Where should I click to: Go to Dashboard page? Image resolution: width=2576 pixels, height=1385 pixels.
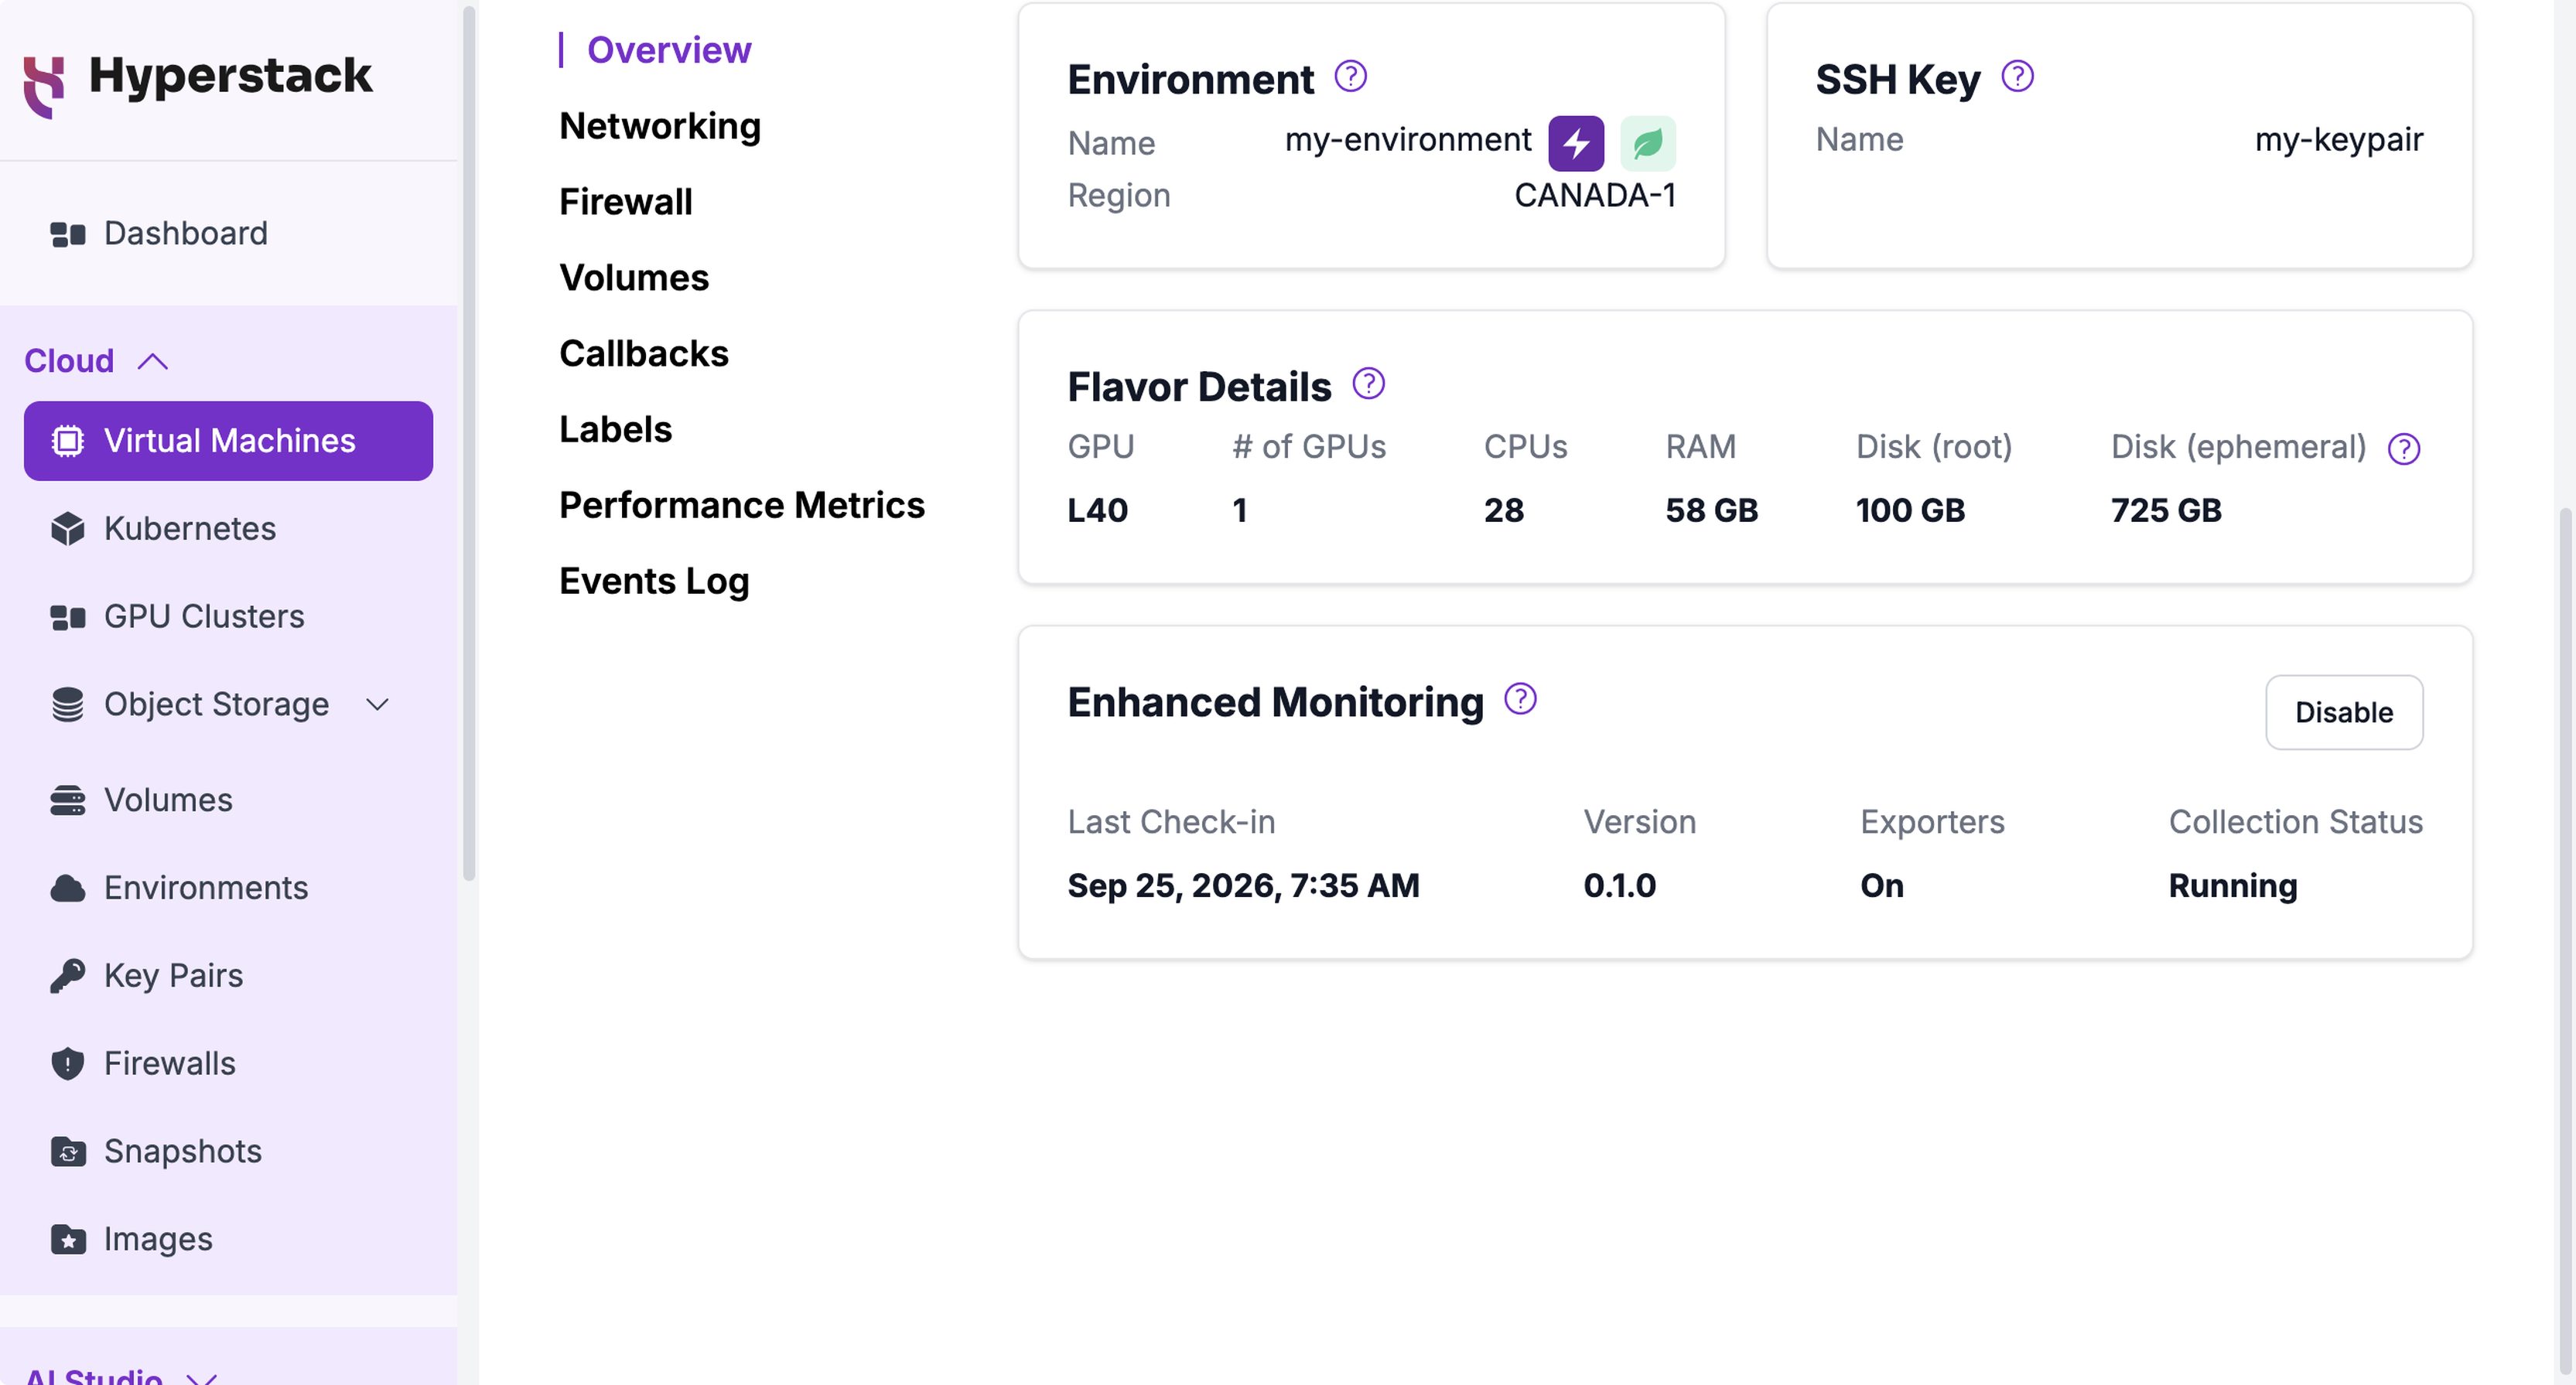[x=228, y=234]
